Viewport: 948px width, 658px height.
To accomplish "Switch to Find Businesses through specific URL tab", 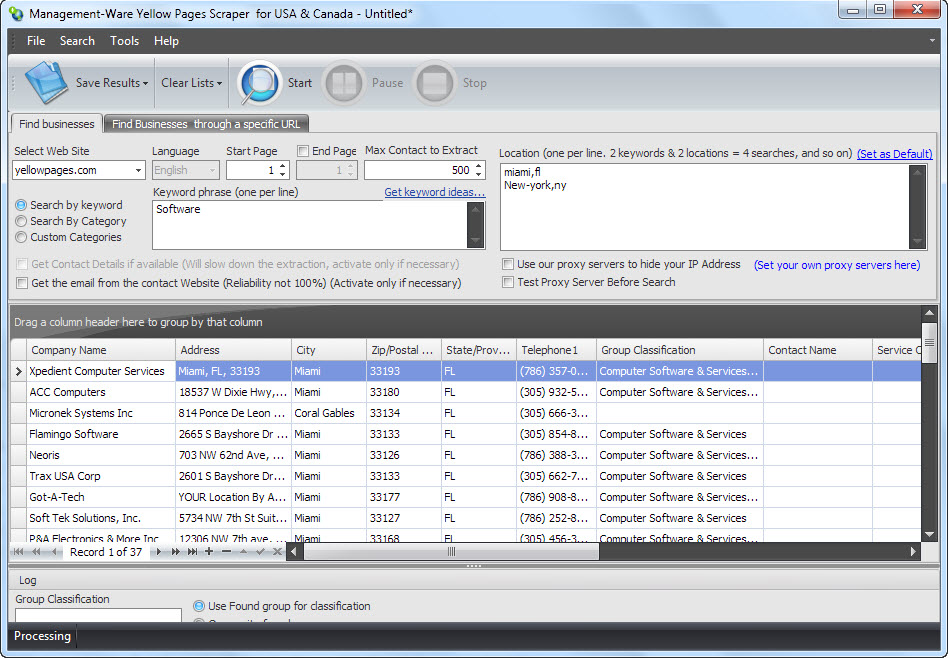I will [x=207, y=124].
